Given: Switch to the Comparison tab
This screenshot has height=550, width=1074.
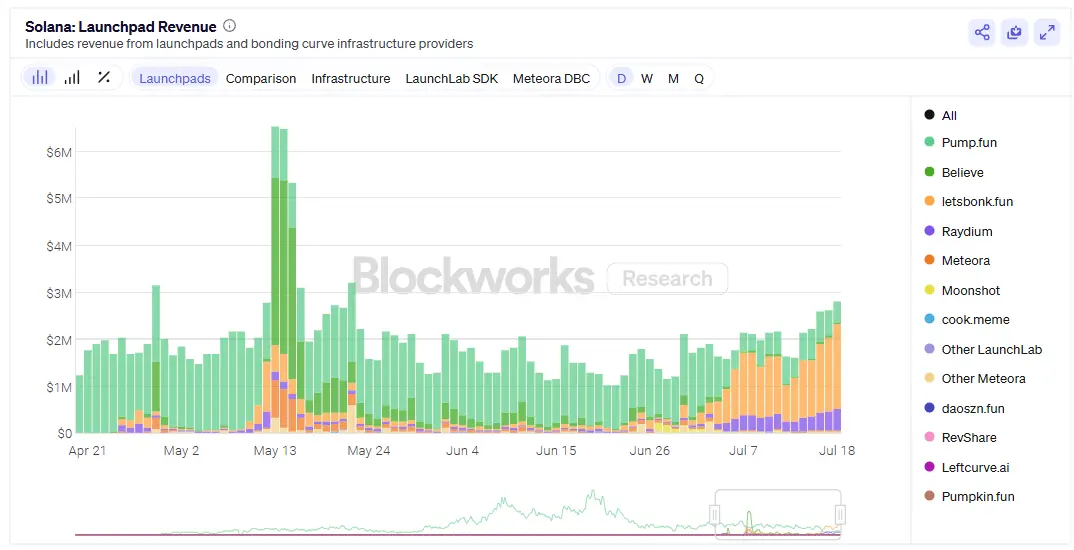Looking at the screenshot, I should 261,78.
